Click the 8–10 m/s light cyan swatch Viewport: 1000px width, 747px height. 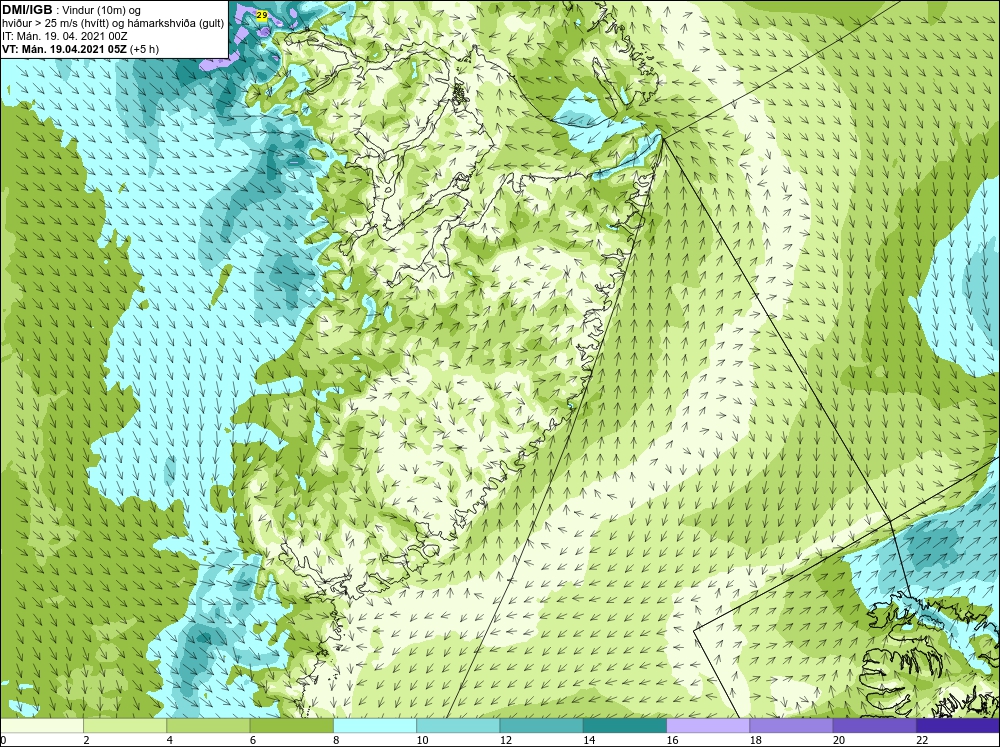click(x=375, y=725)
